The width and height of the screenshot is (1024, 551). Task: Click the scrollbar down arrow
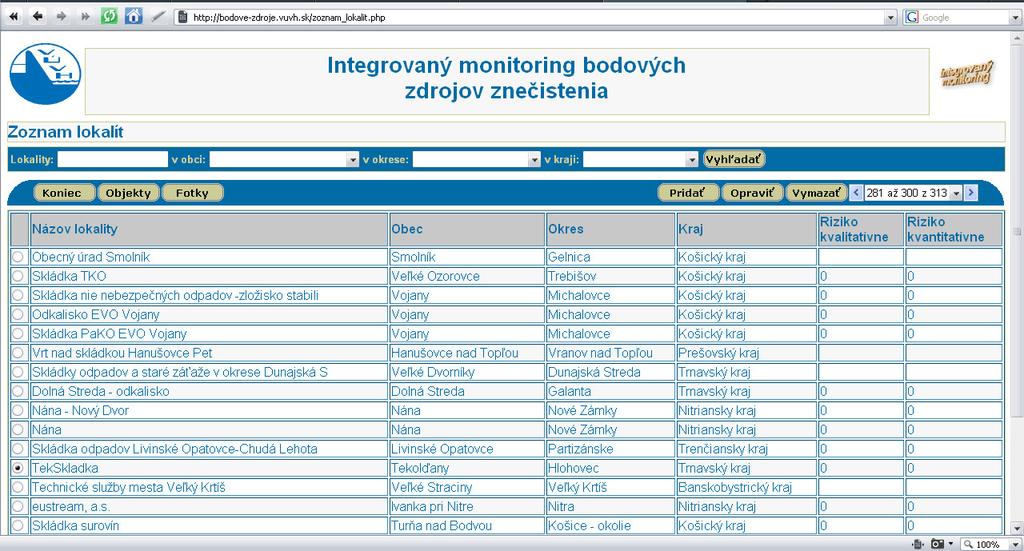[1016, 527]
